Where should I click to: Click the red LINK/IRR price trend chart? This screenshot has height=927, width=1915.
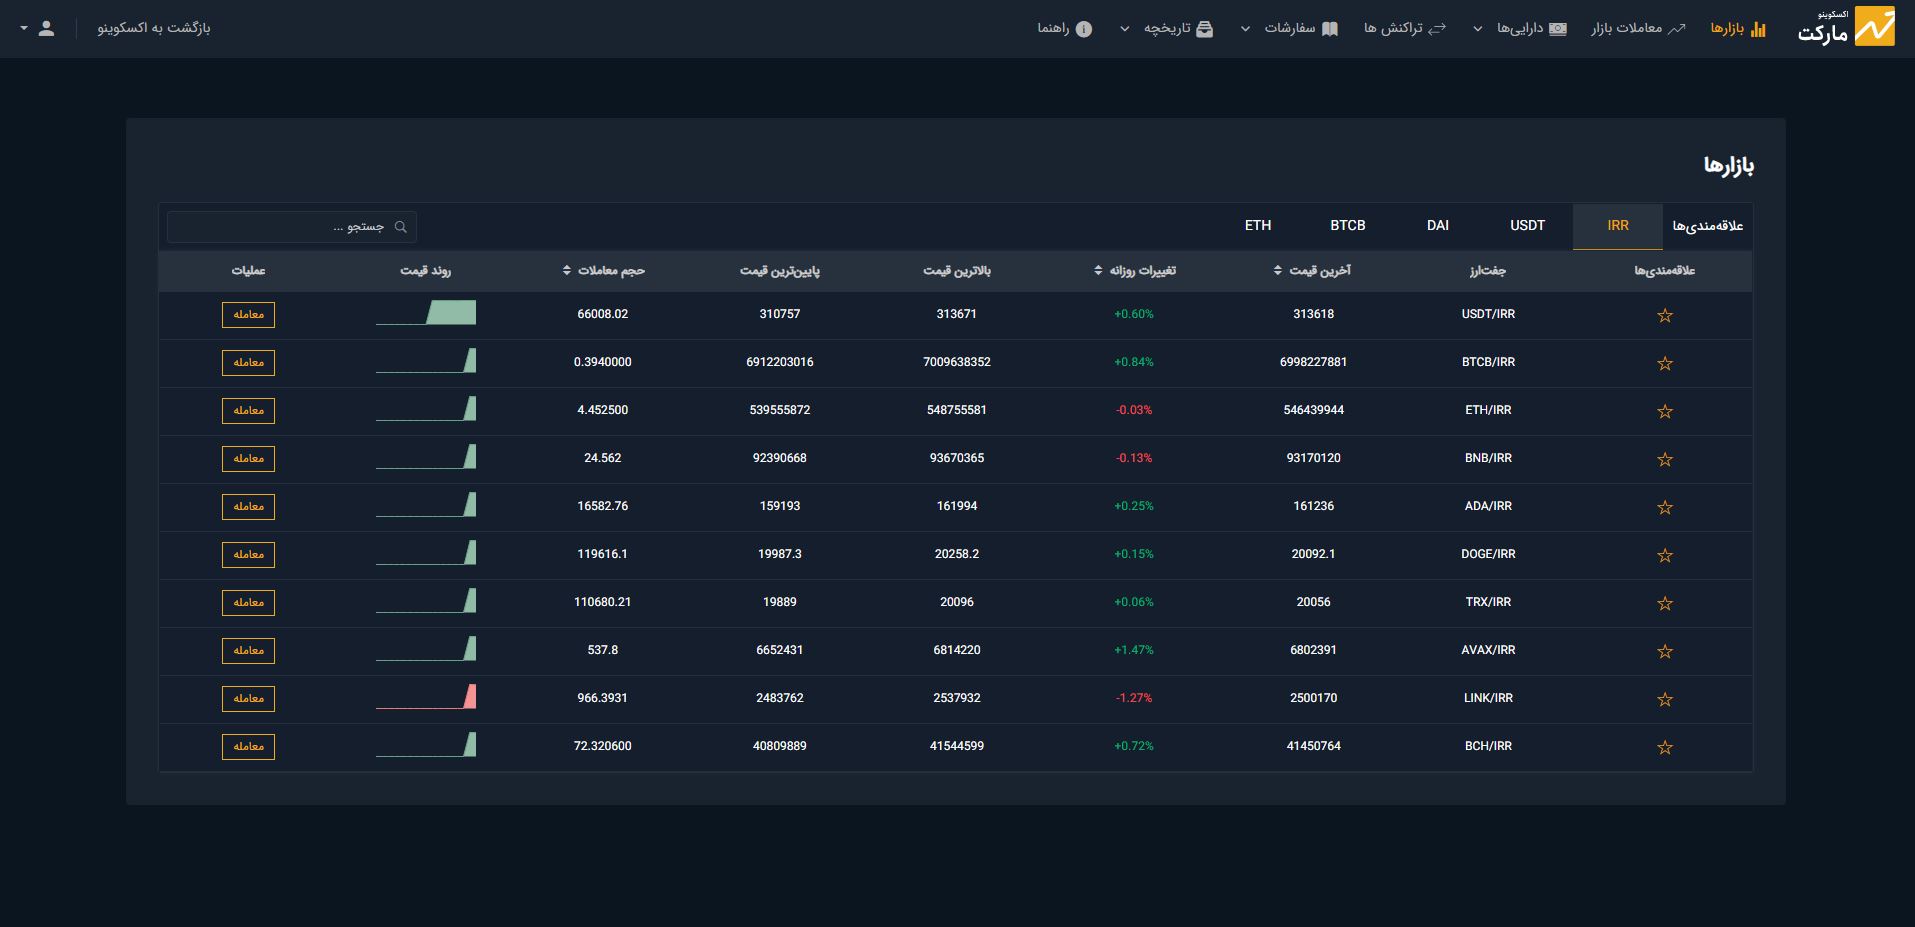click(x=426, y=697)
